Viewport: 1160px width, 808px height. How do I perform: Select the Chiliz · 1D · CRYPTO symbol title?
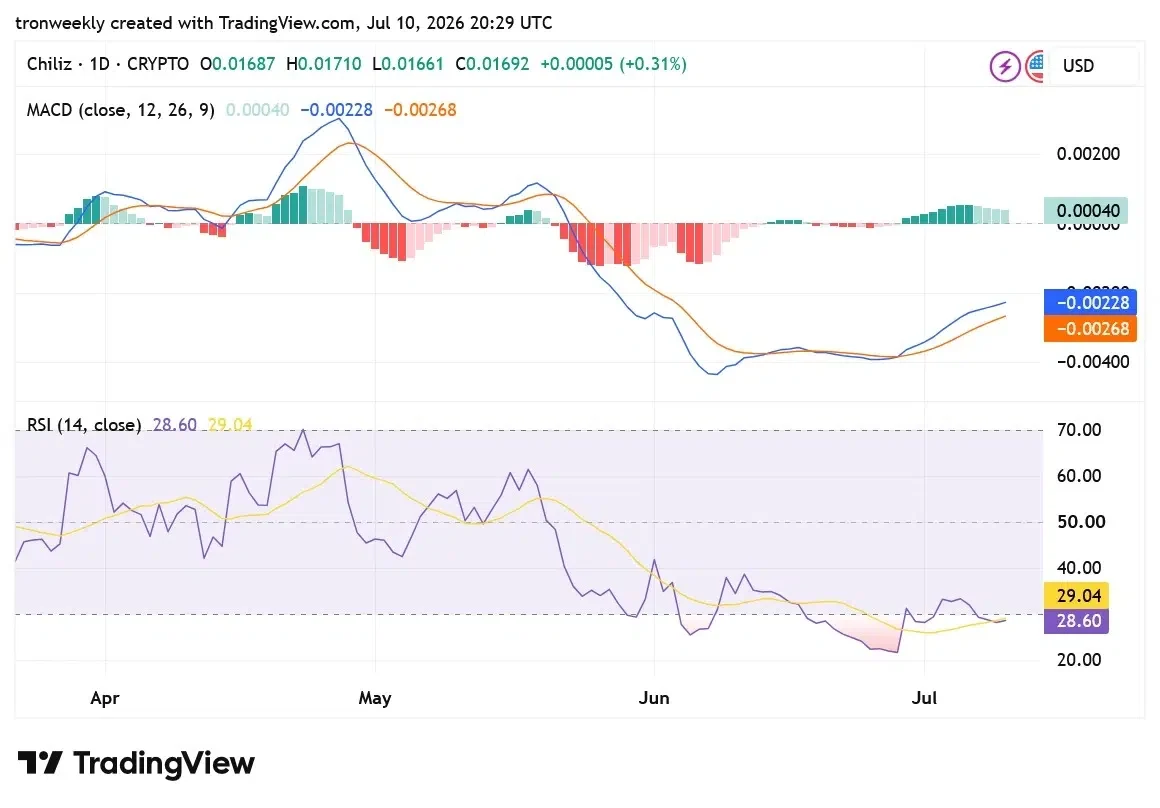[108, 64]
